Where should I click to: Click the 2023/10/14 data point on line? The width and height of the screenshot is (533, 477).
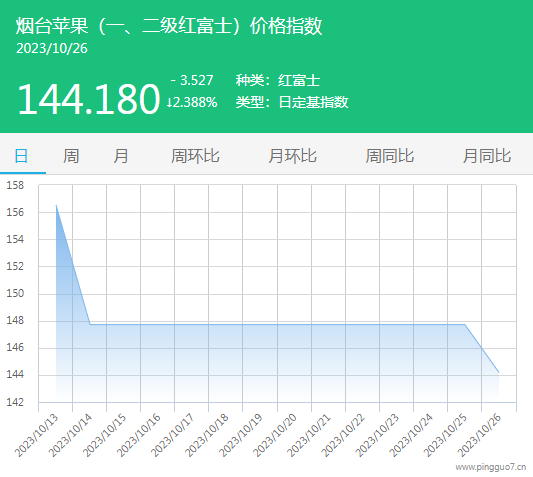[90, 324]
